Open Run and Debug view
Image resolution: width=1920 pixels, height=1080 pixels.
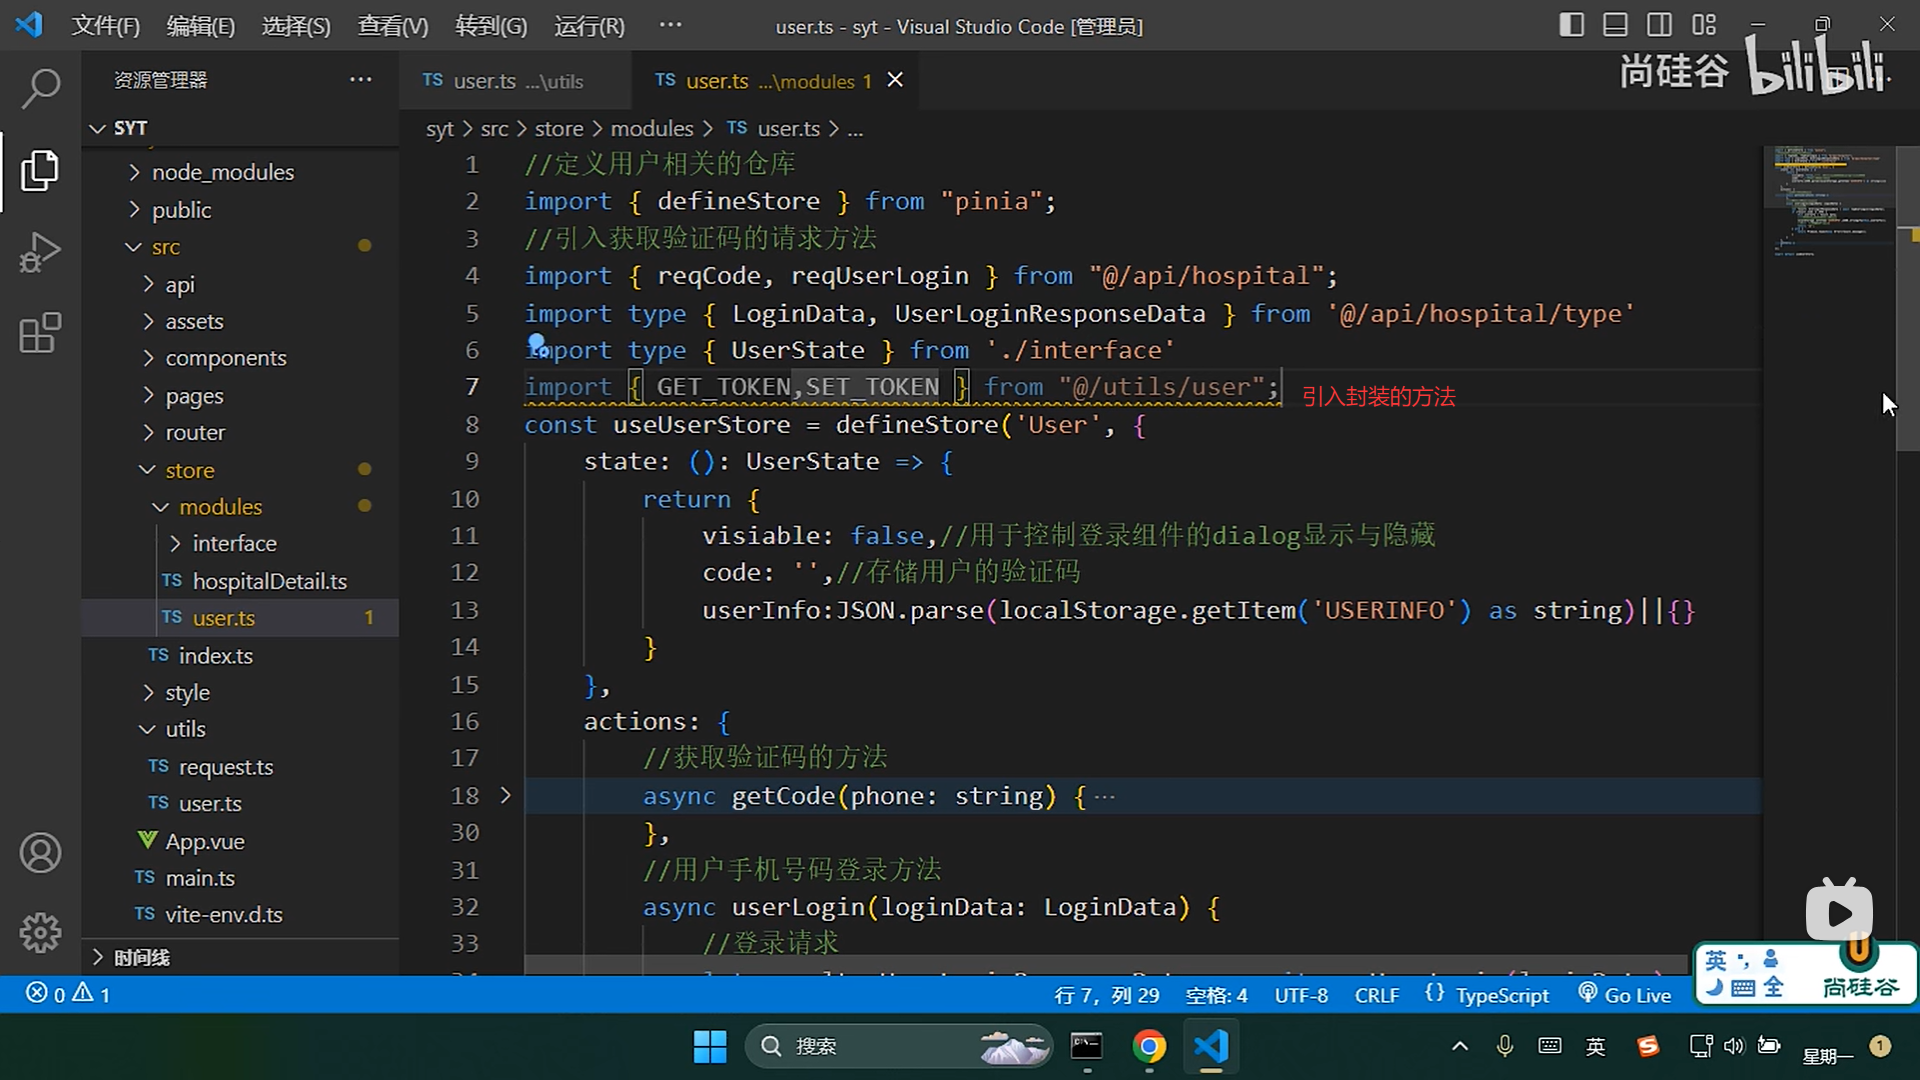coord(40,252)
